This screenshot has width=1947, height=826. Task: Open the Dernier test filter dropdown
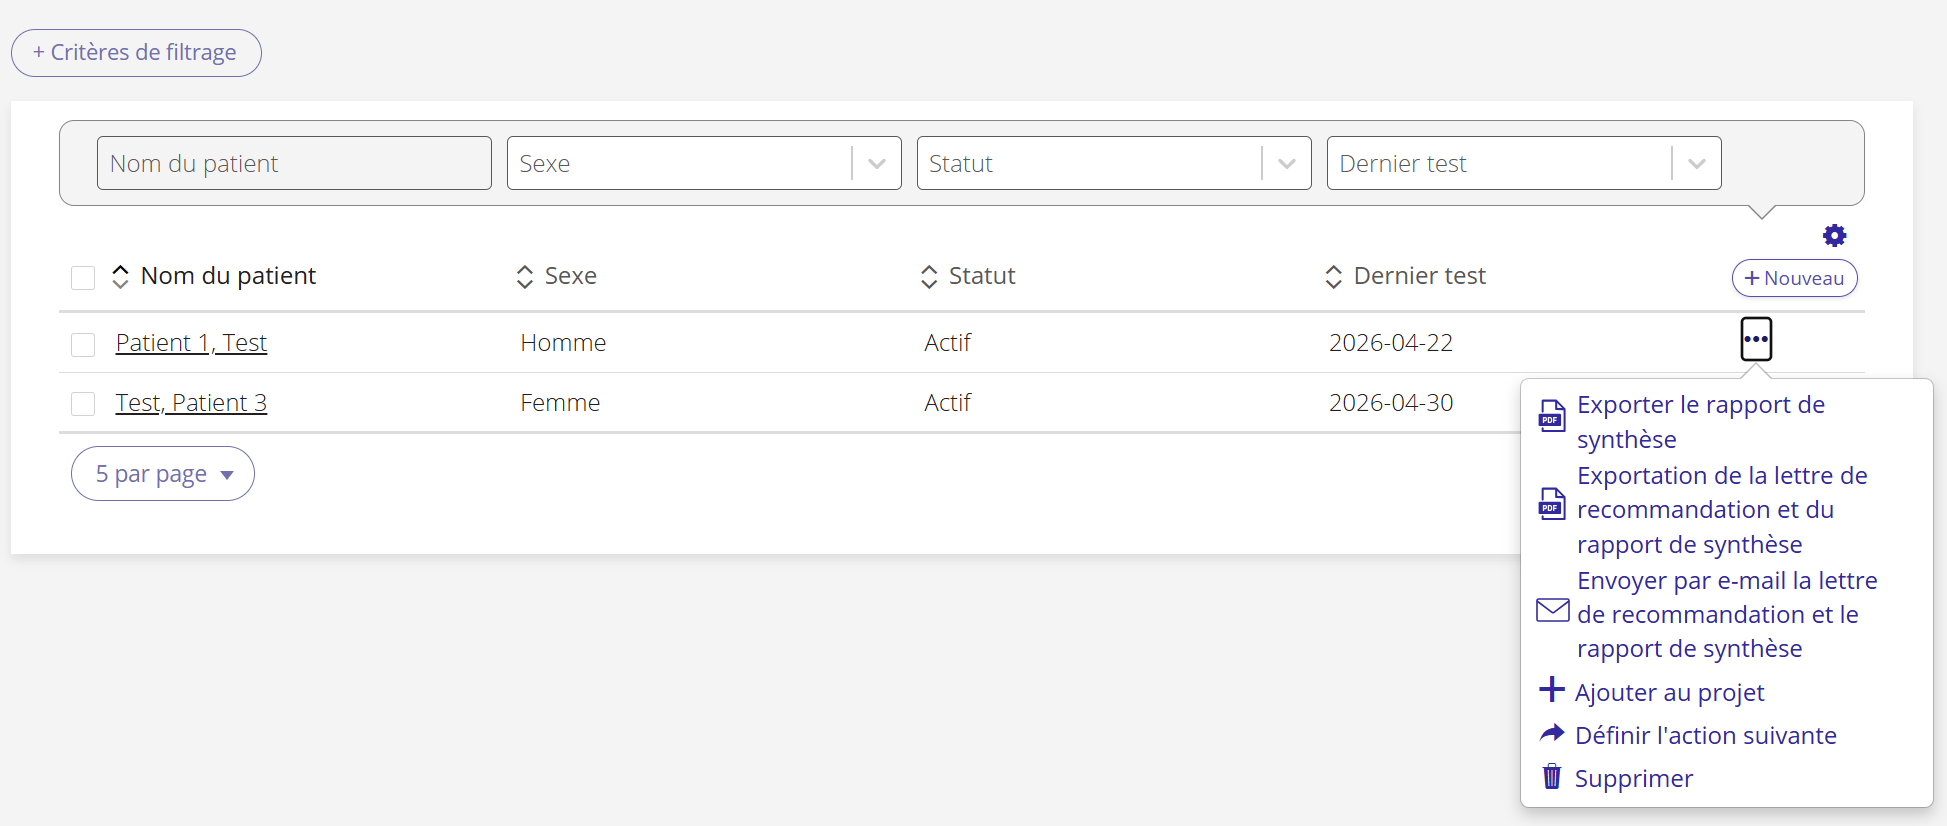click(1524, 163)
